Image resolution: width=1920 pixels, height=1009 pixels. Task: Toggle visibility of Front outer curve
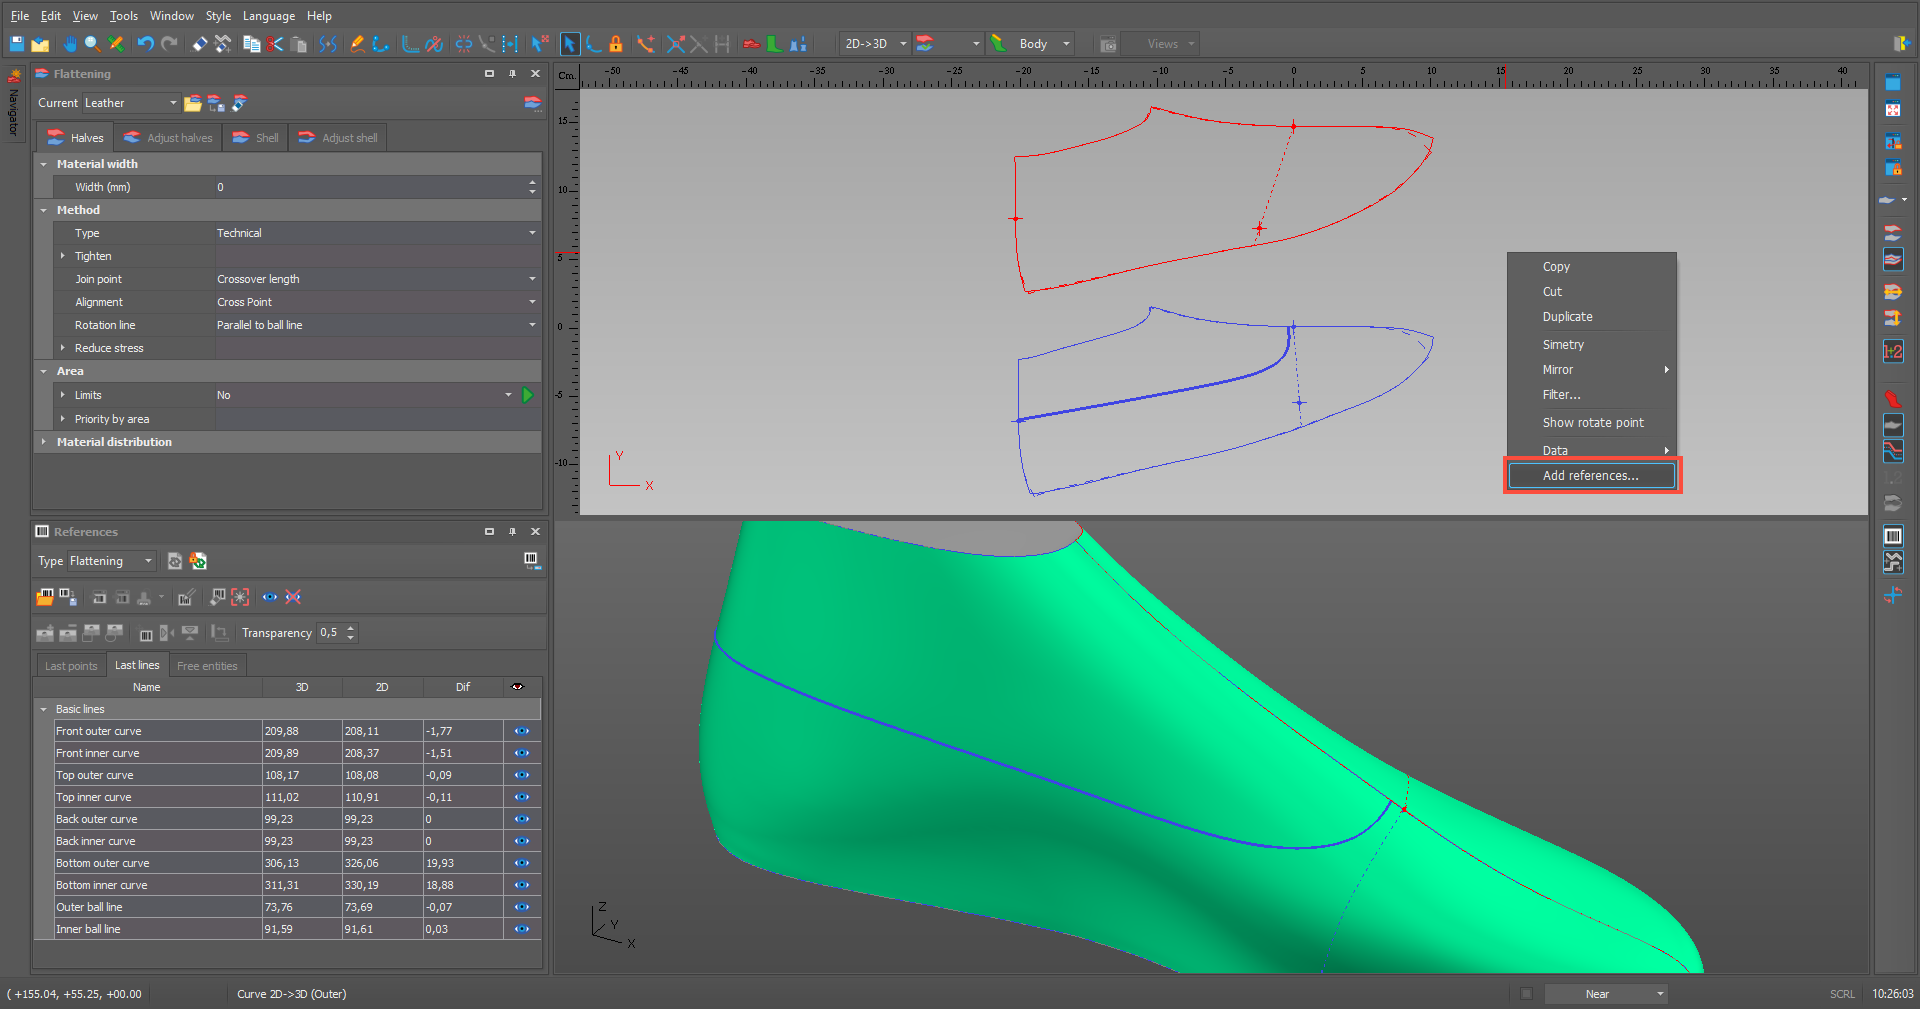[x=522, y=731]
